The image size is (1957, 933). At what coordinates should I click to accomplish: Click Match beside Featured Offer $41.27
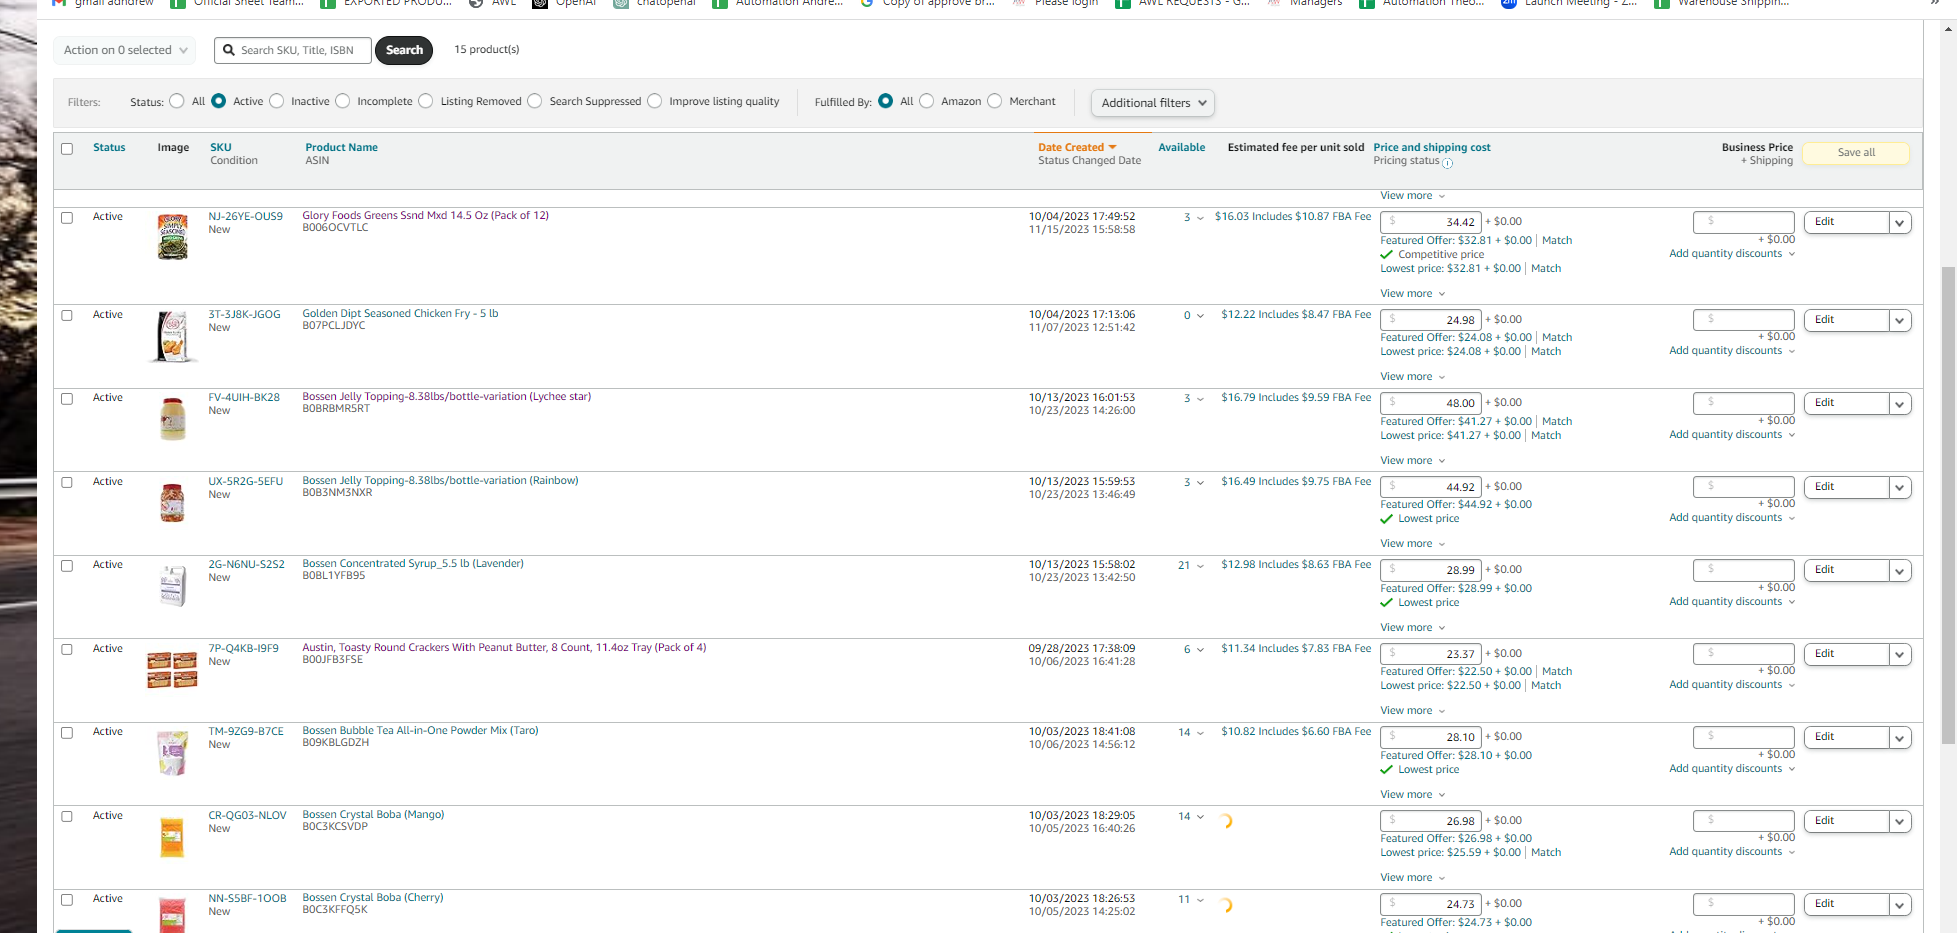point(1557,422)
